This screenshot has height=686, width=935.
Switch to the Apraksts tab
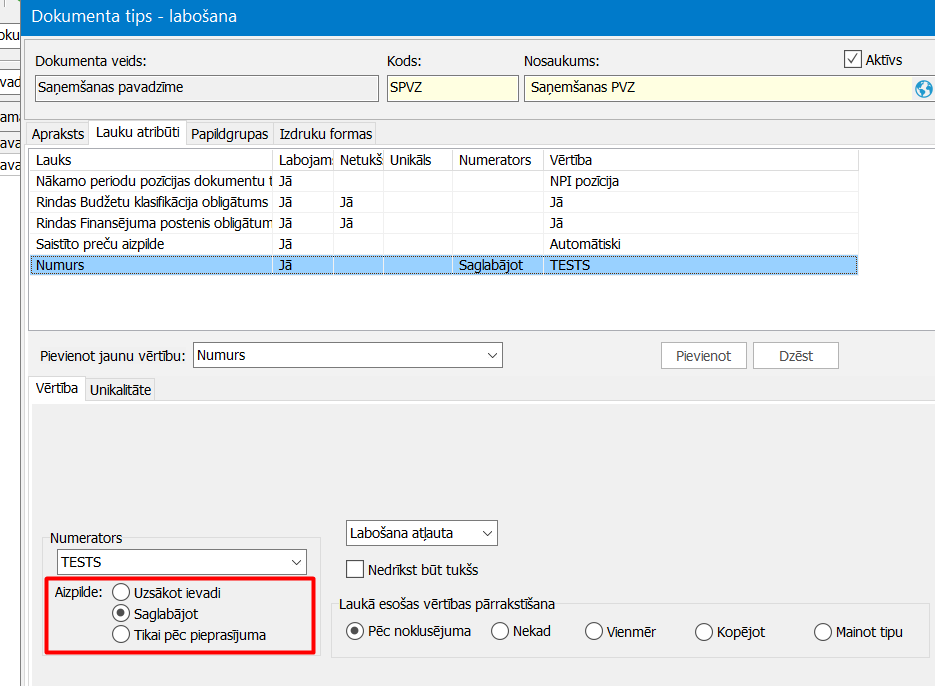coord(58,133)
